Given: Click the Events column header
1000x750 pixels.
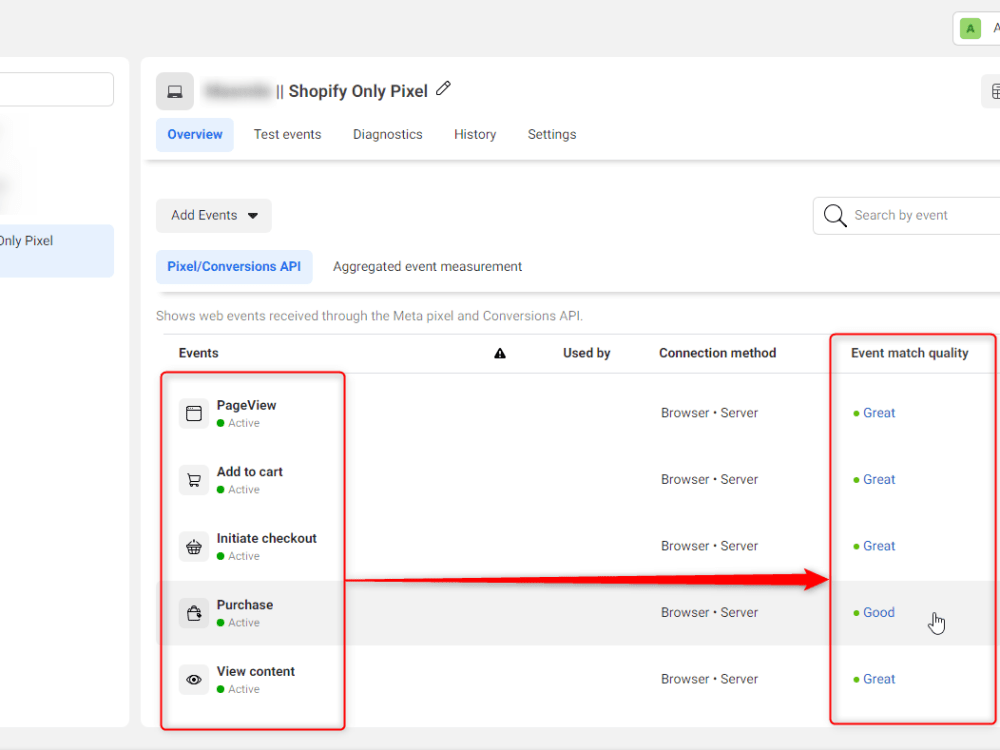Looking at the screenshot, I should 198,353.
